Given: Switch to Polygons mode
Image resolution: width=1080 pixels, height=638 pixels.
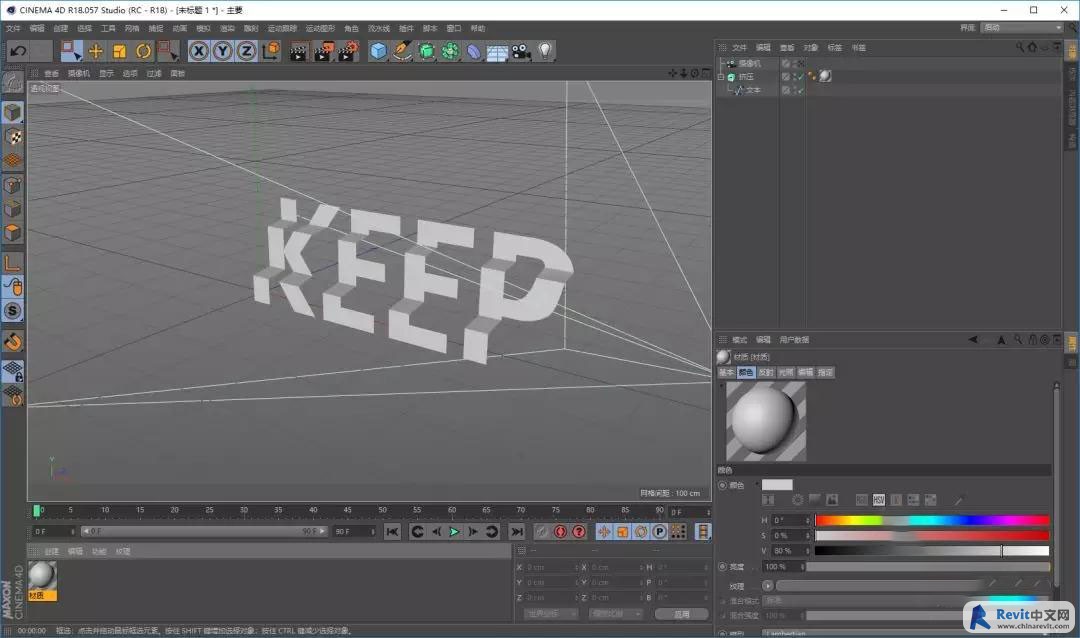Looking at the screenshot, I should click(x=12, y=233).
